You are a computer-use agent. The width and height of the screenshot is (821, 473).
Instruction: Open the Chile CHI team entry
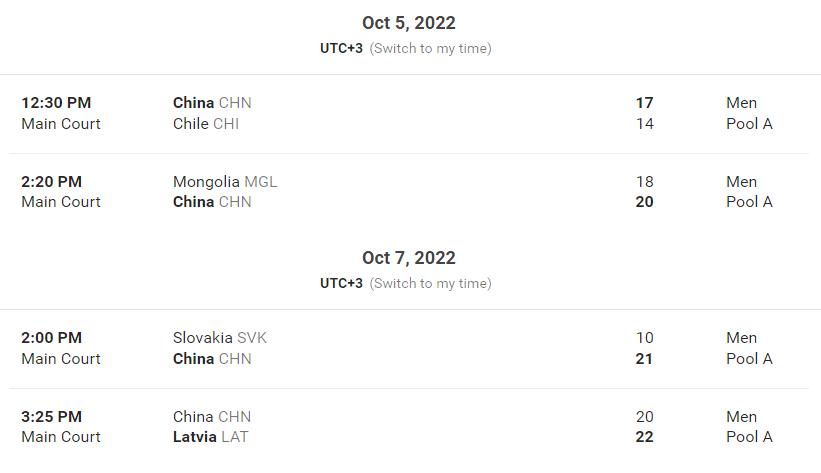tap(206, 124)
